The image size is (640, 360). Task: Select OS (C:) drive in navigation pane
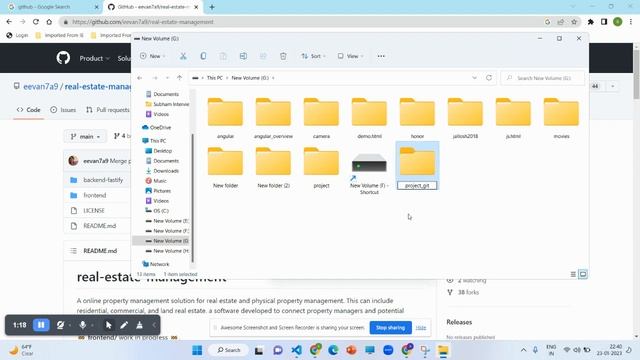[161, 211]
